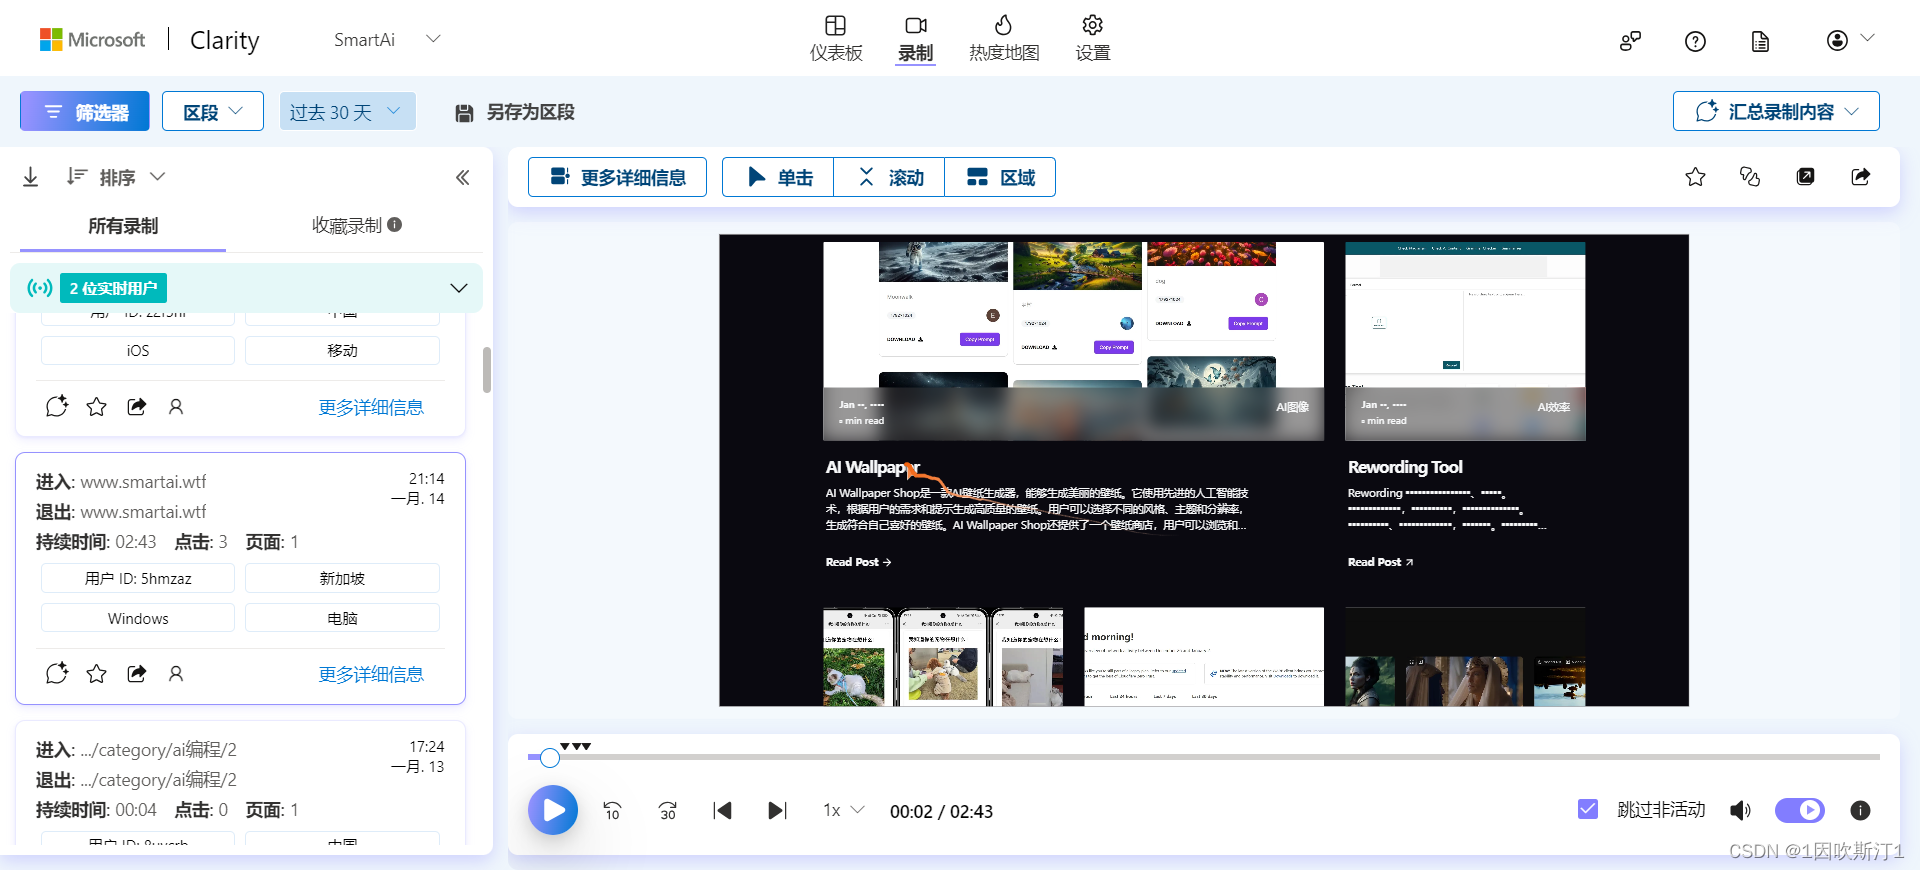This screenshot has height=870, width=1920.
Task: Click 更多详细信息 link on the iOS recording card
Action: [371, 407]
